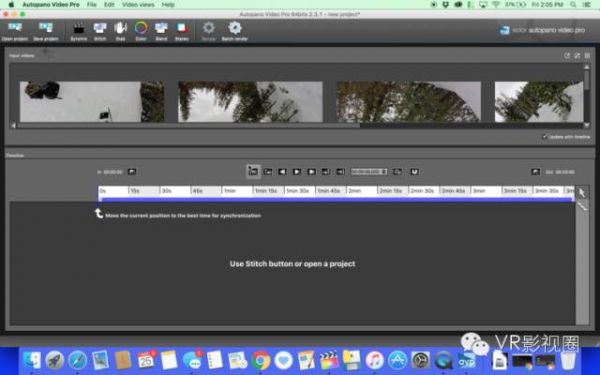Click the blue selection range bar under the ruler
This screenshot has height=375, width=600.
[x=336, y=199]
